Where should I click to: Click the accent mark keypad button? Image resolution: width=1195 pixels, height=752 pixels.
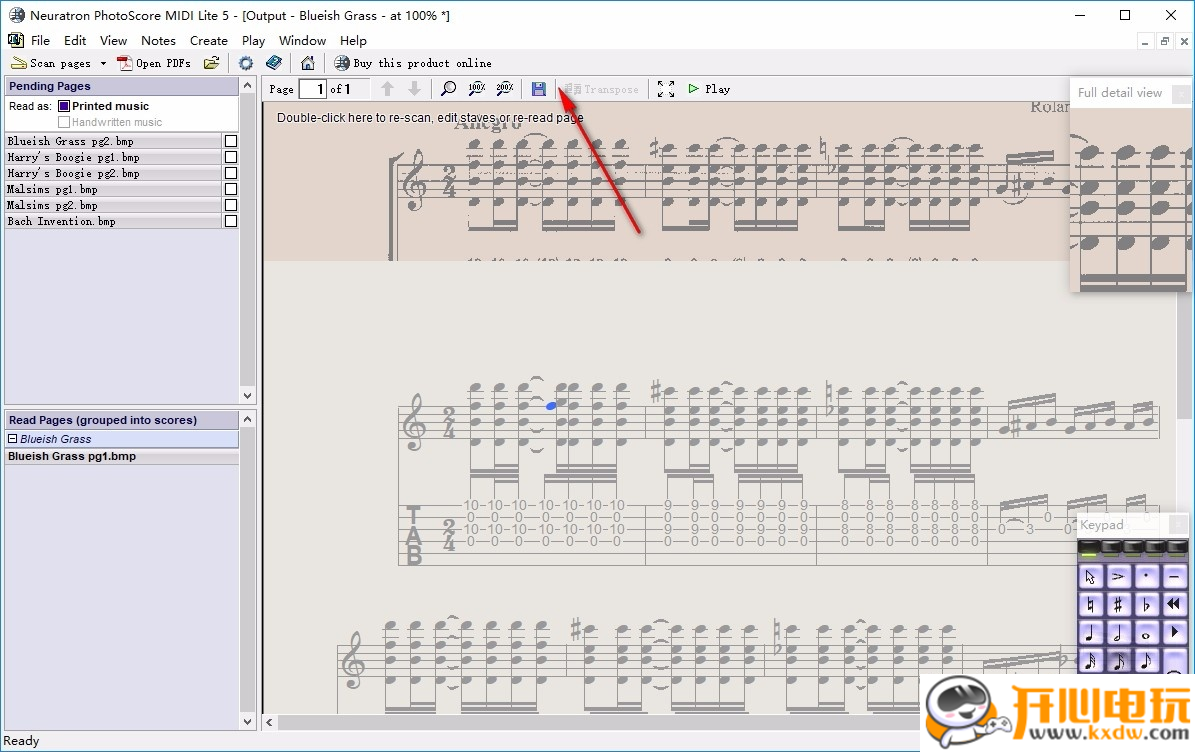click(1118, 577)
